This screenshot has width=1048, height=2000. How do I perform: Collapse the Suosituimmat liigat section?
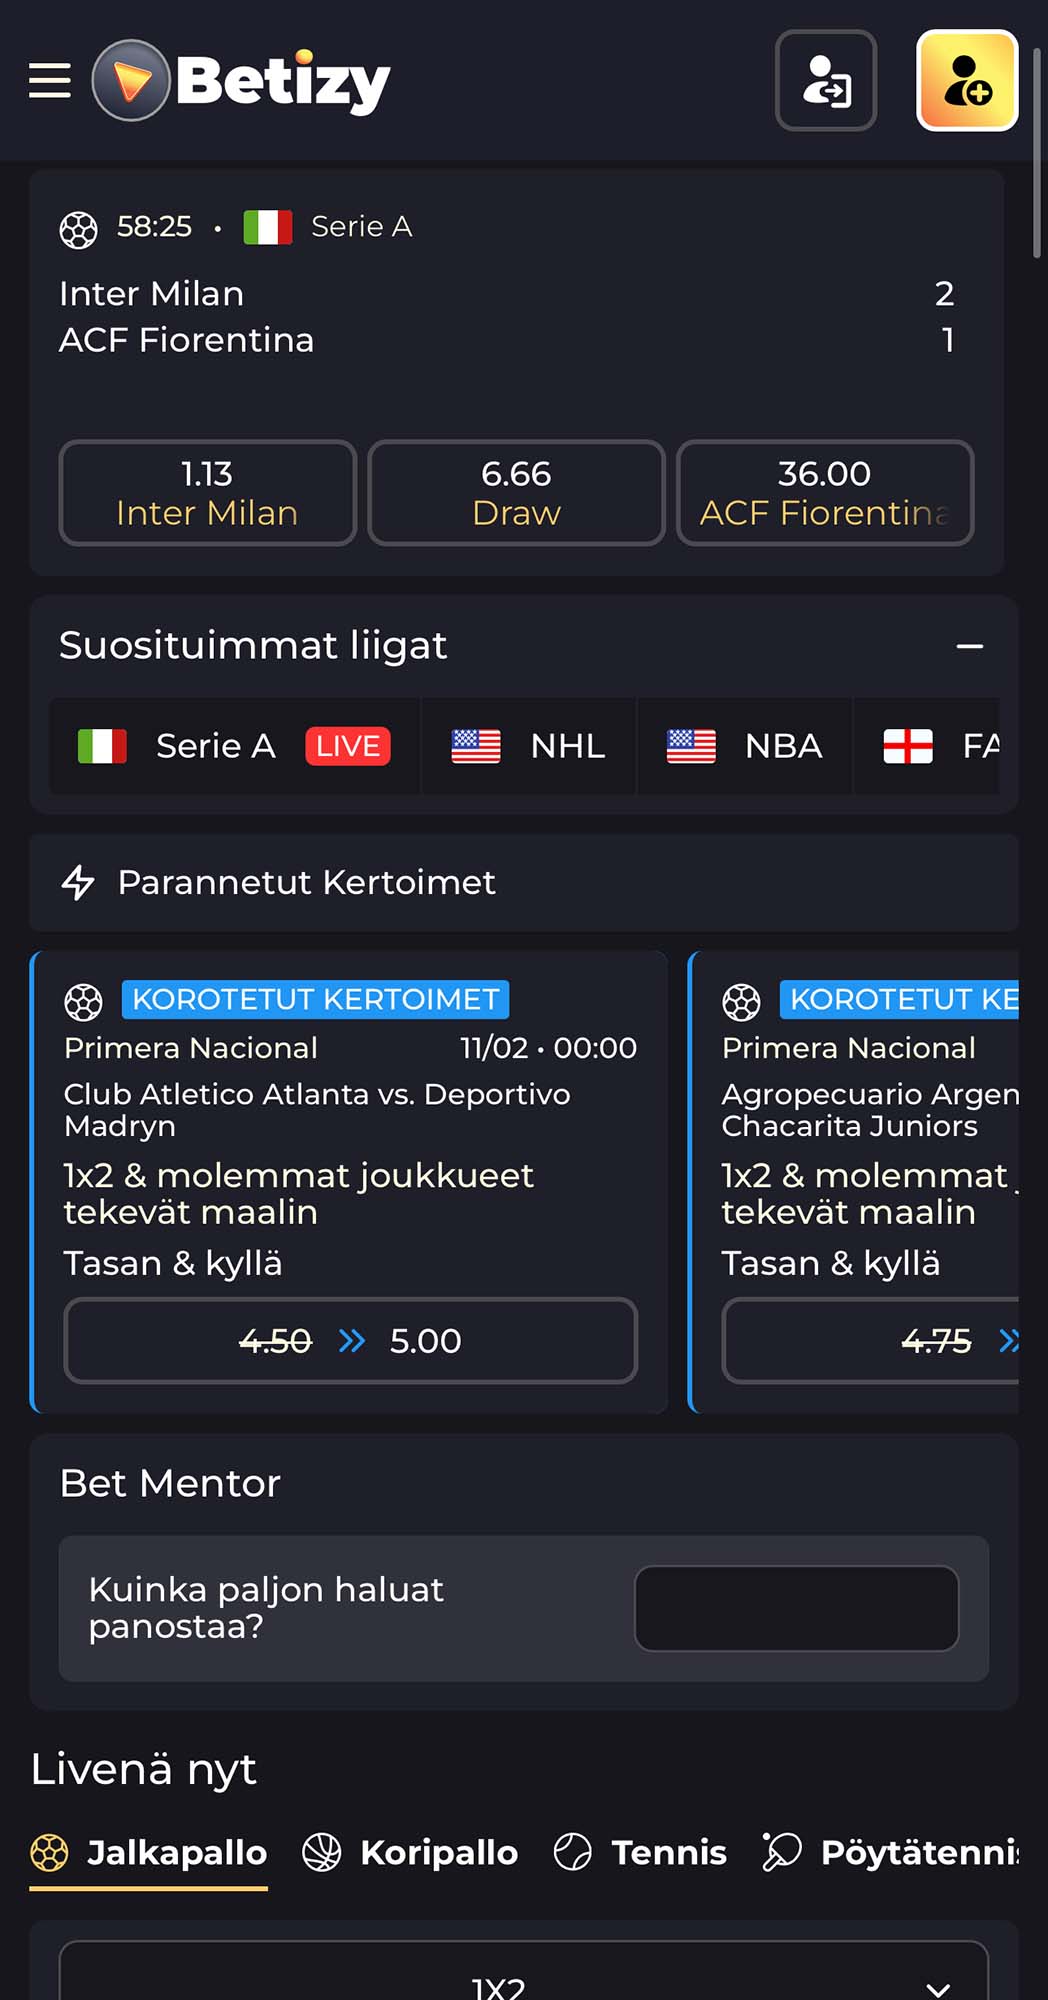(x=969, y=647)
